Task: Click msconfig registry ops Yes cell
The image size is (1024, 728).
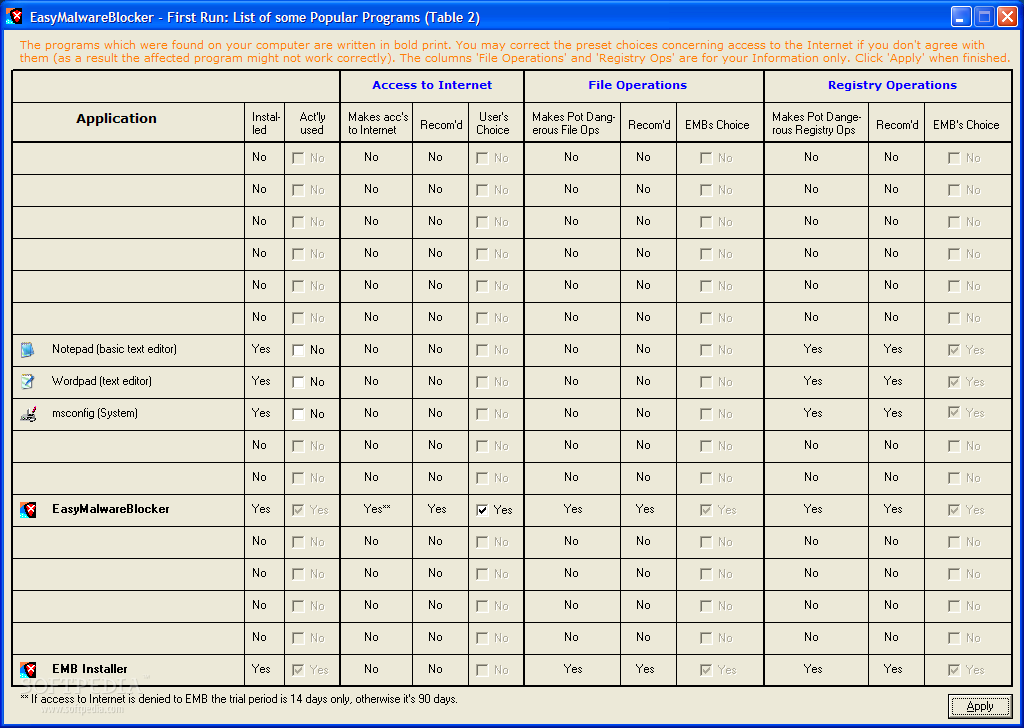Action: tap(813, 413)
